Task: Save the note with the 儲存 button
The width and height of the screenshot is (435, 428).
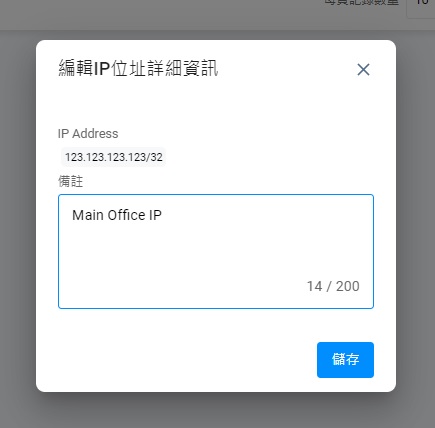Action: click(x=345, y=360)
